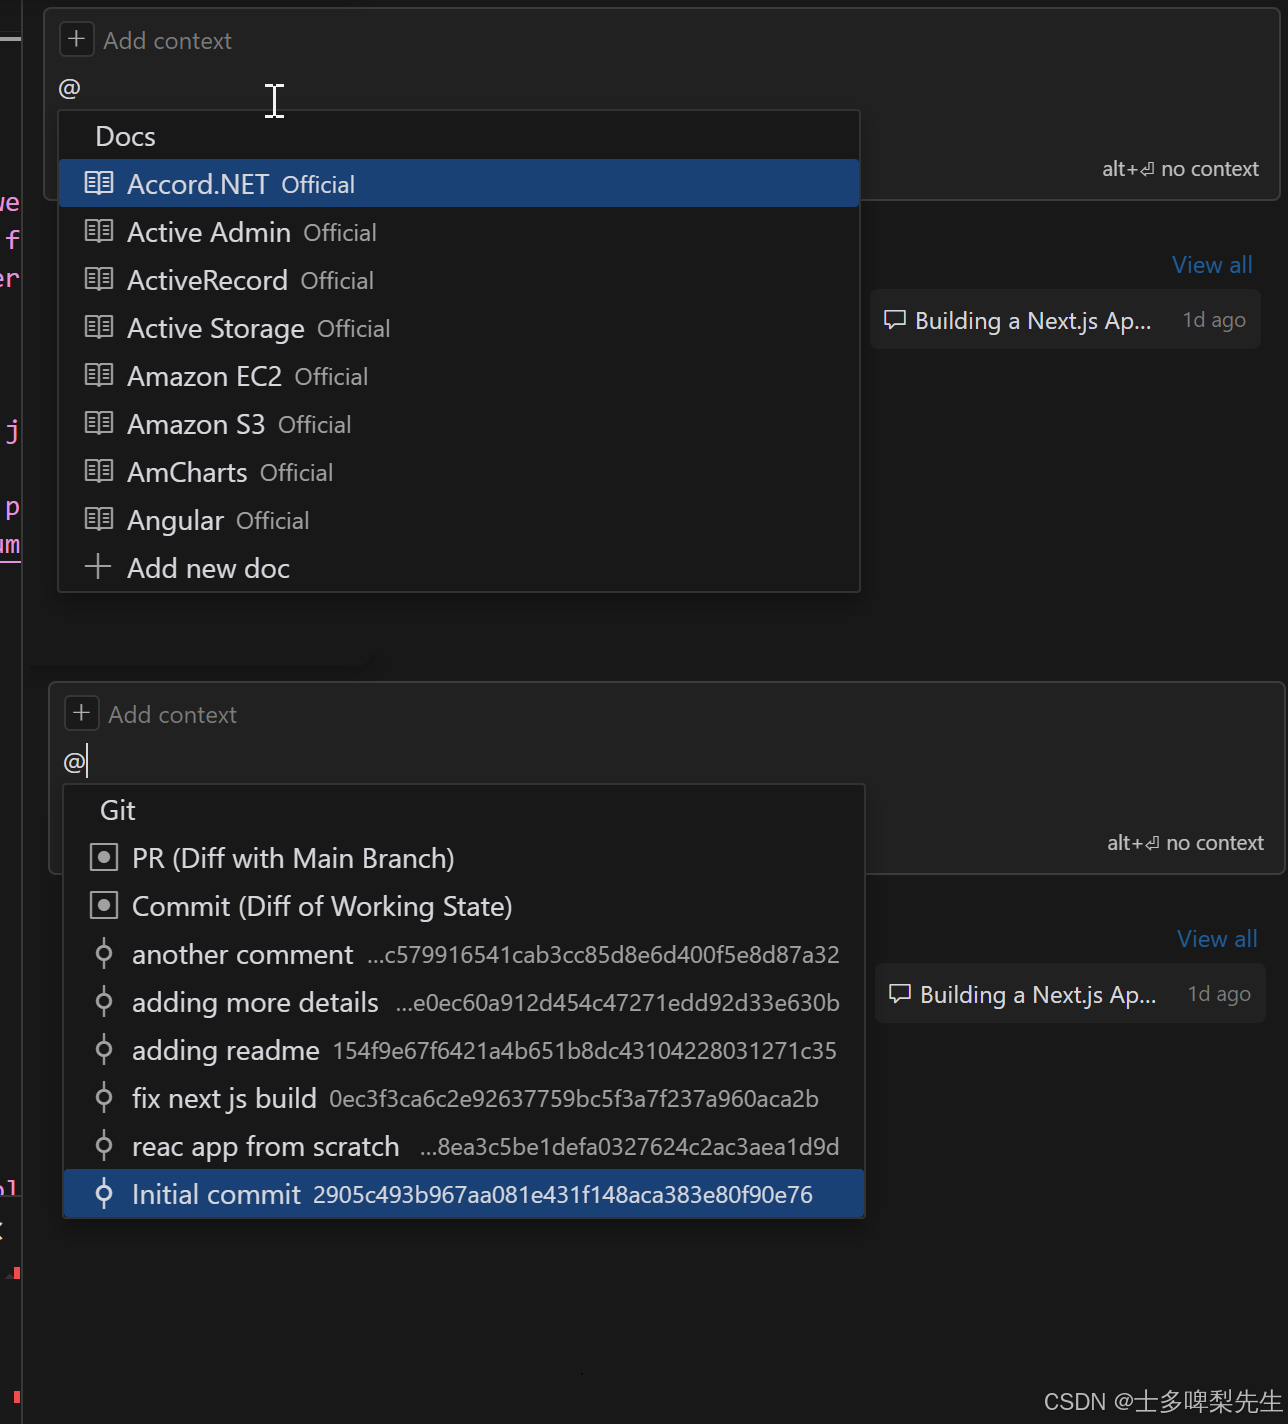Click the plus icon beside lower Add context
This screenshot has height=1424, width=1288.
pos(82,714)
